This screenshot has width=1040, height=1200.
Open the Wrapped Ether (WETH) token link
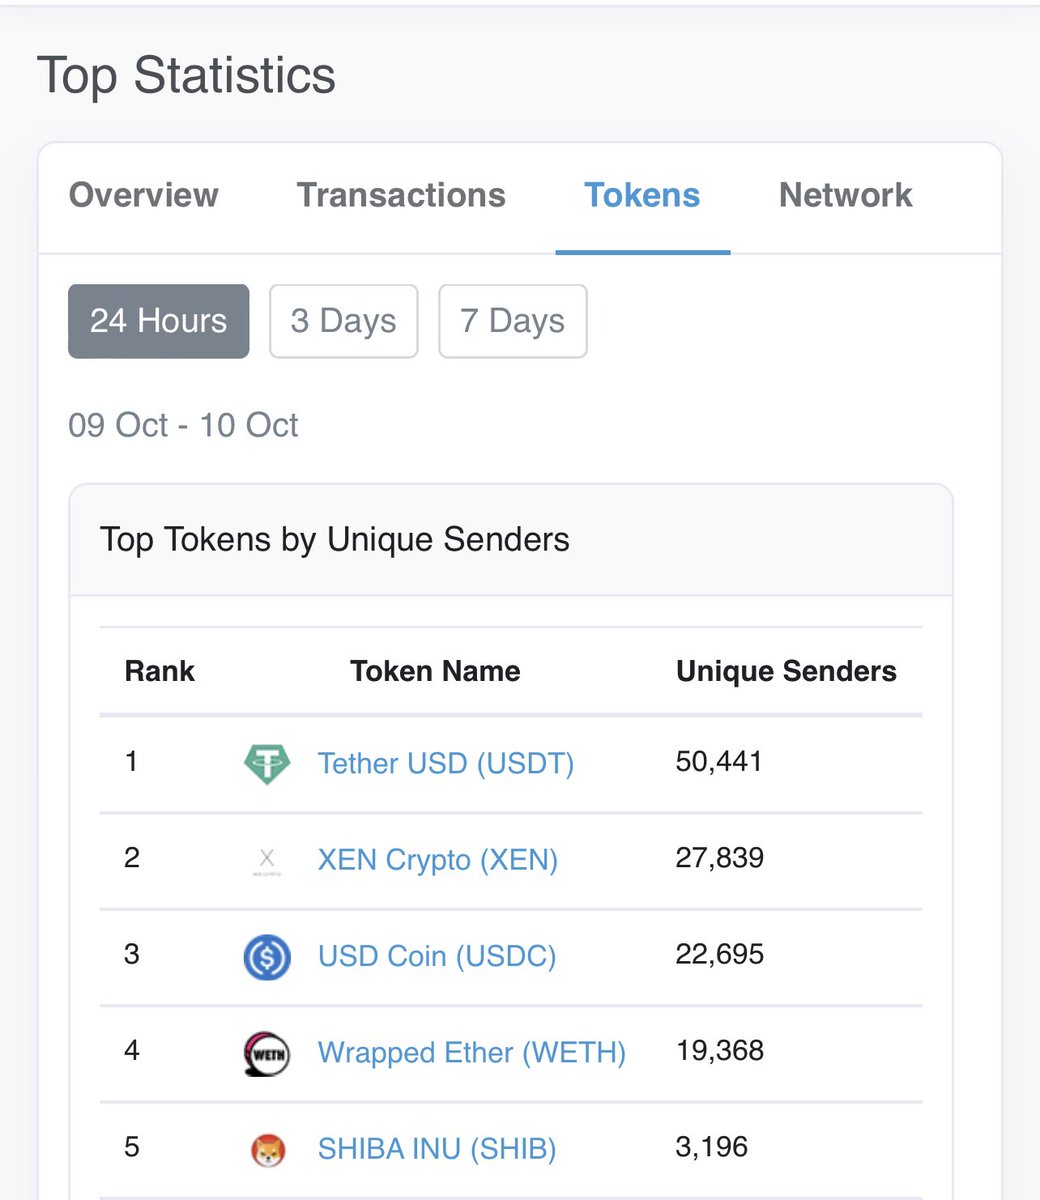pyautogui.click(x=472, y=1053)
